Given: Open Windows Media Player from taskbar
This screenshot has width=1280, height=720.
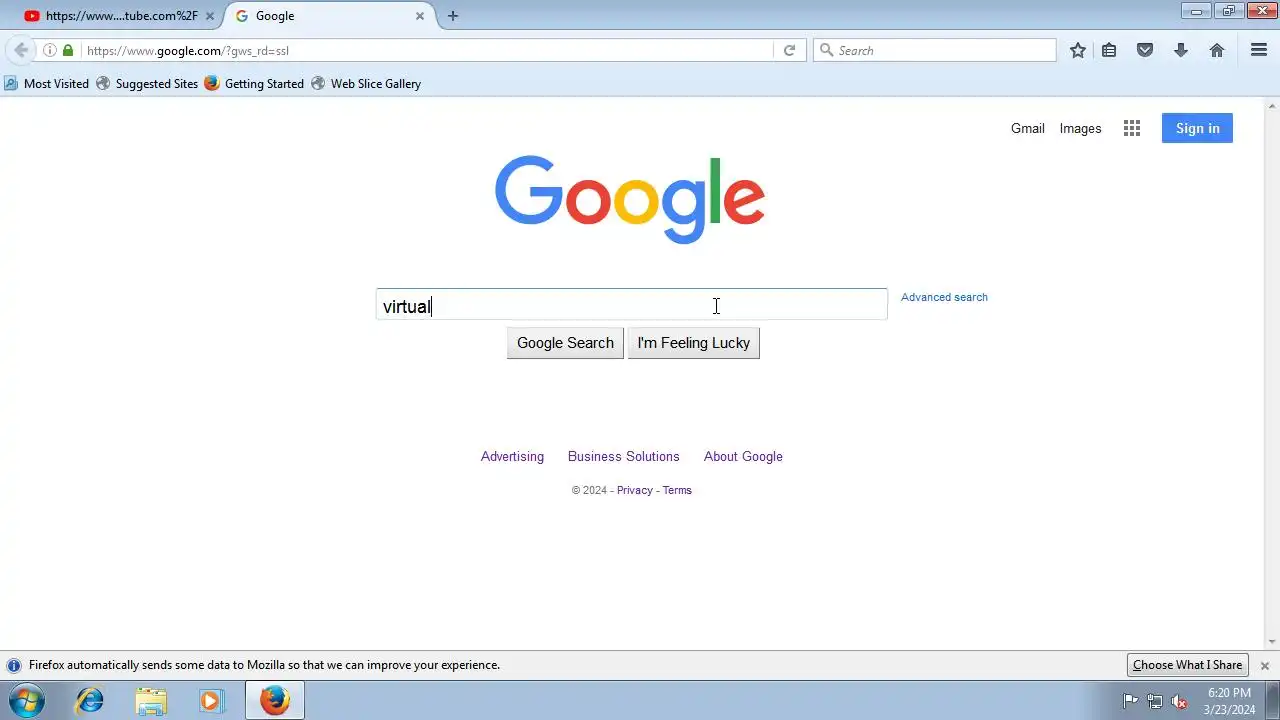Looking at the screenshot, I should pyautogui.click(x=211, y=701).
